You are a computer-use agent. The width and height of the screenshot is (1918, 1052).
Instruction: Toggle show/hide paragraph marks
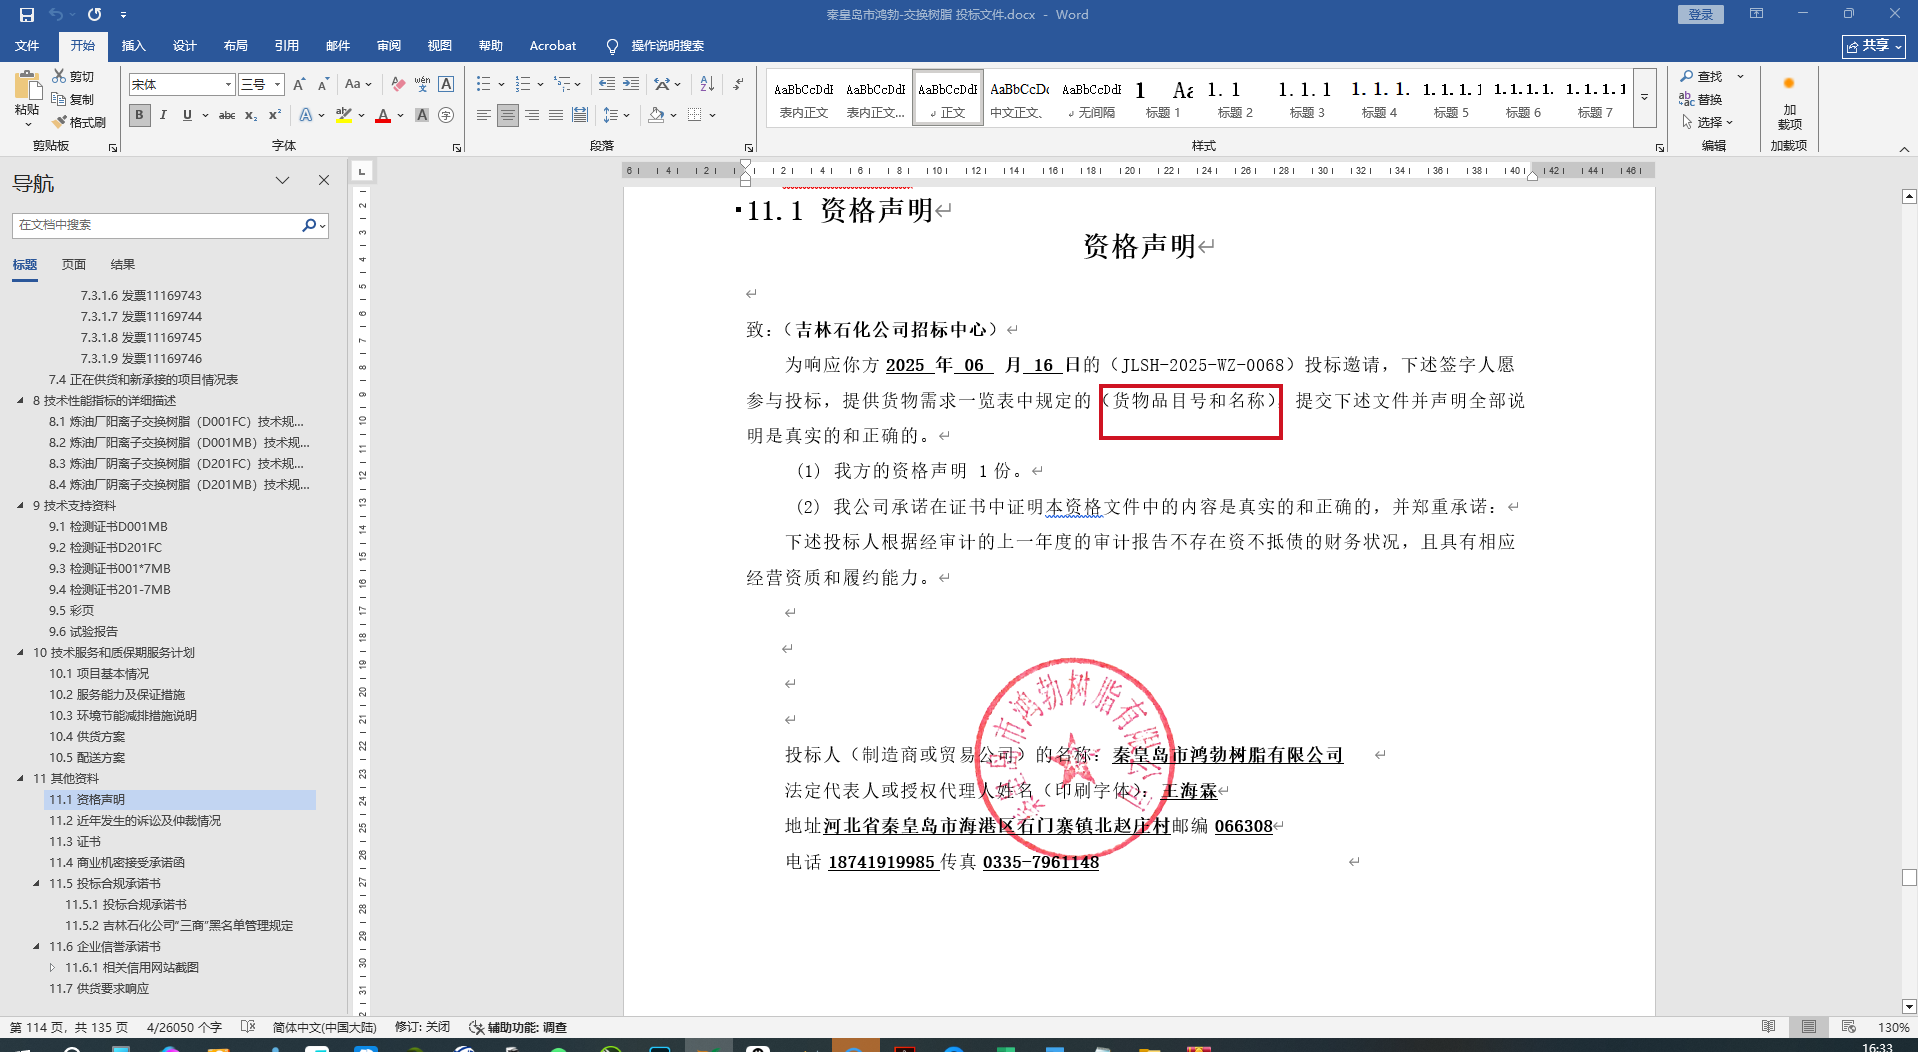[x=738, y=85]
